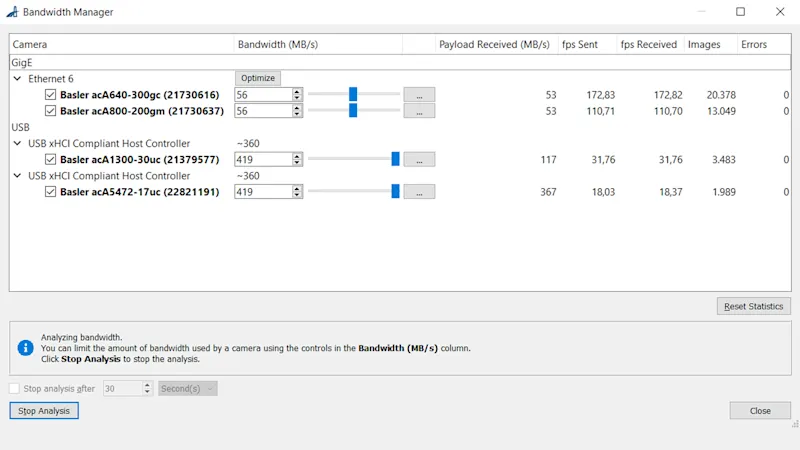Open the Second(s) time unit dropdown
Viewport: 800px width, 450px height.
[x=187, y=388]
